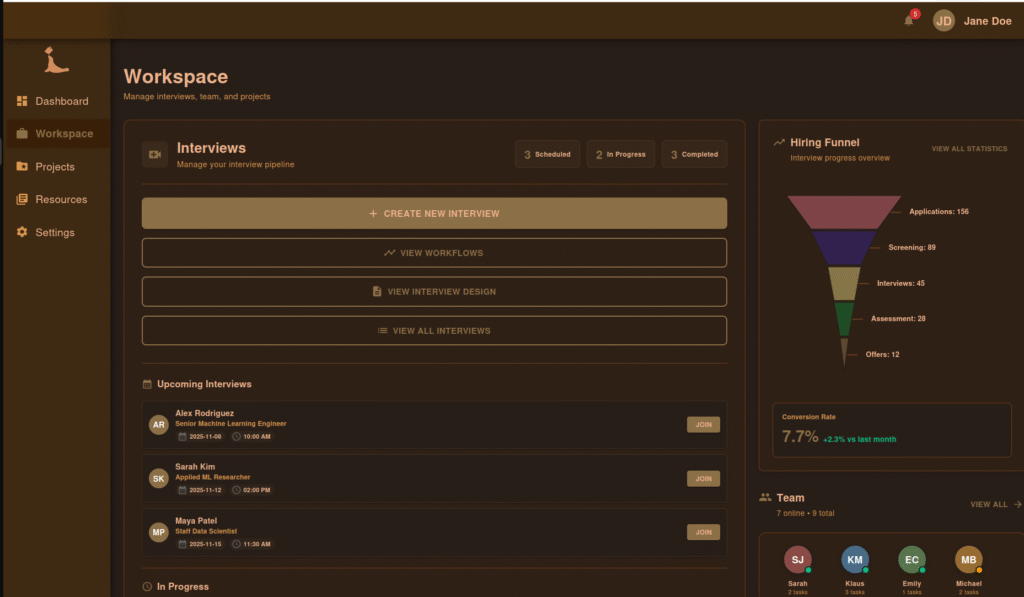
Task: Click the Dashboard grid icon
Action: (22, 101)
